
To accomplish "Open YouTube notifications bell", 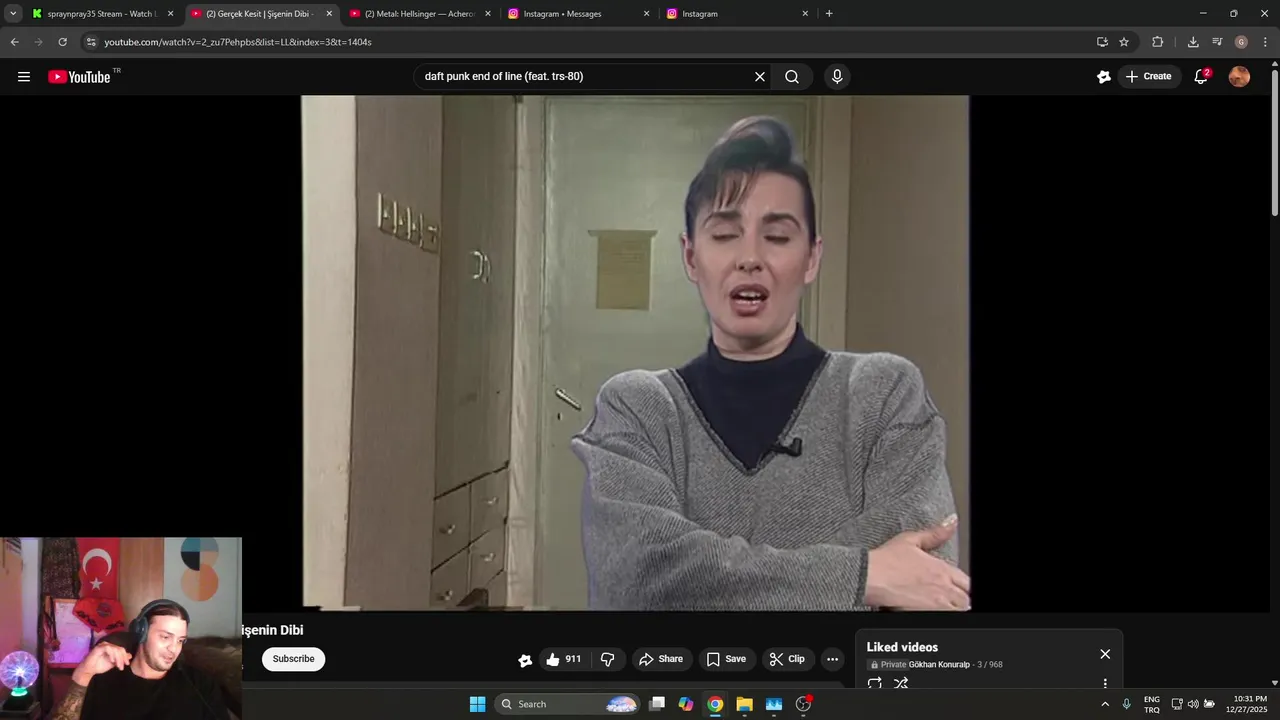I will point(1201,77).
